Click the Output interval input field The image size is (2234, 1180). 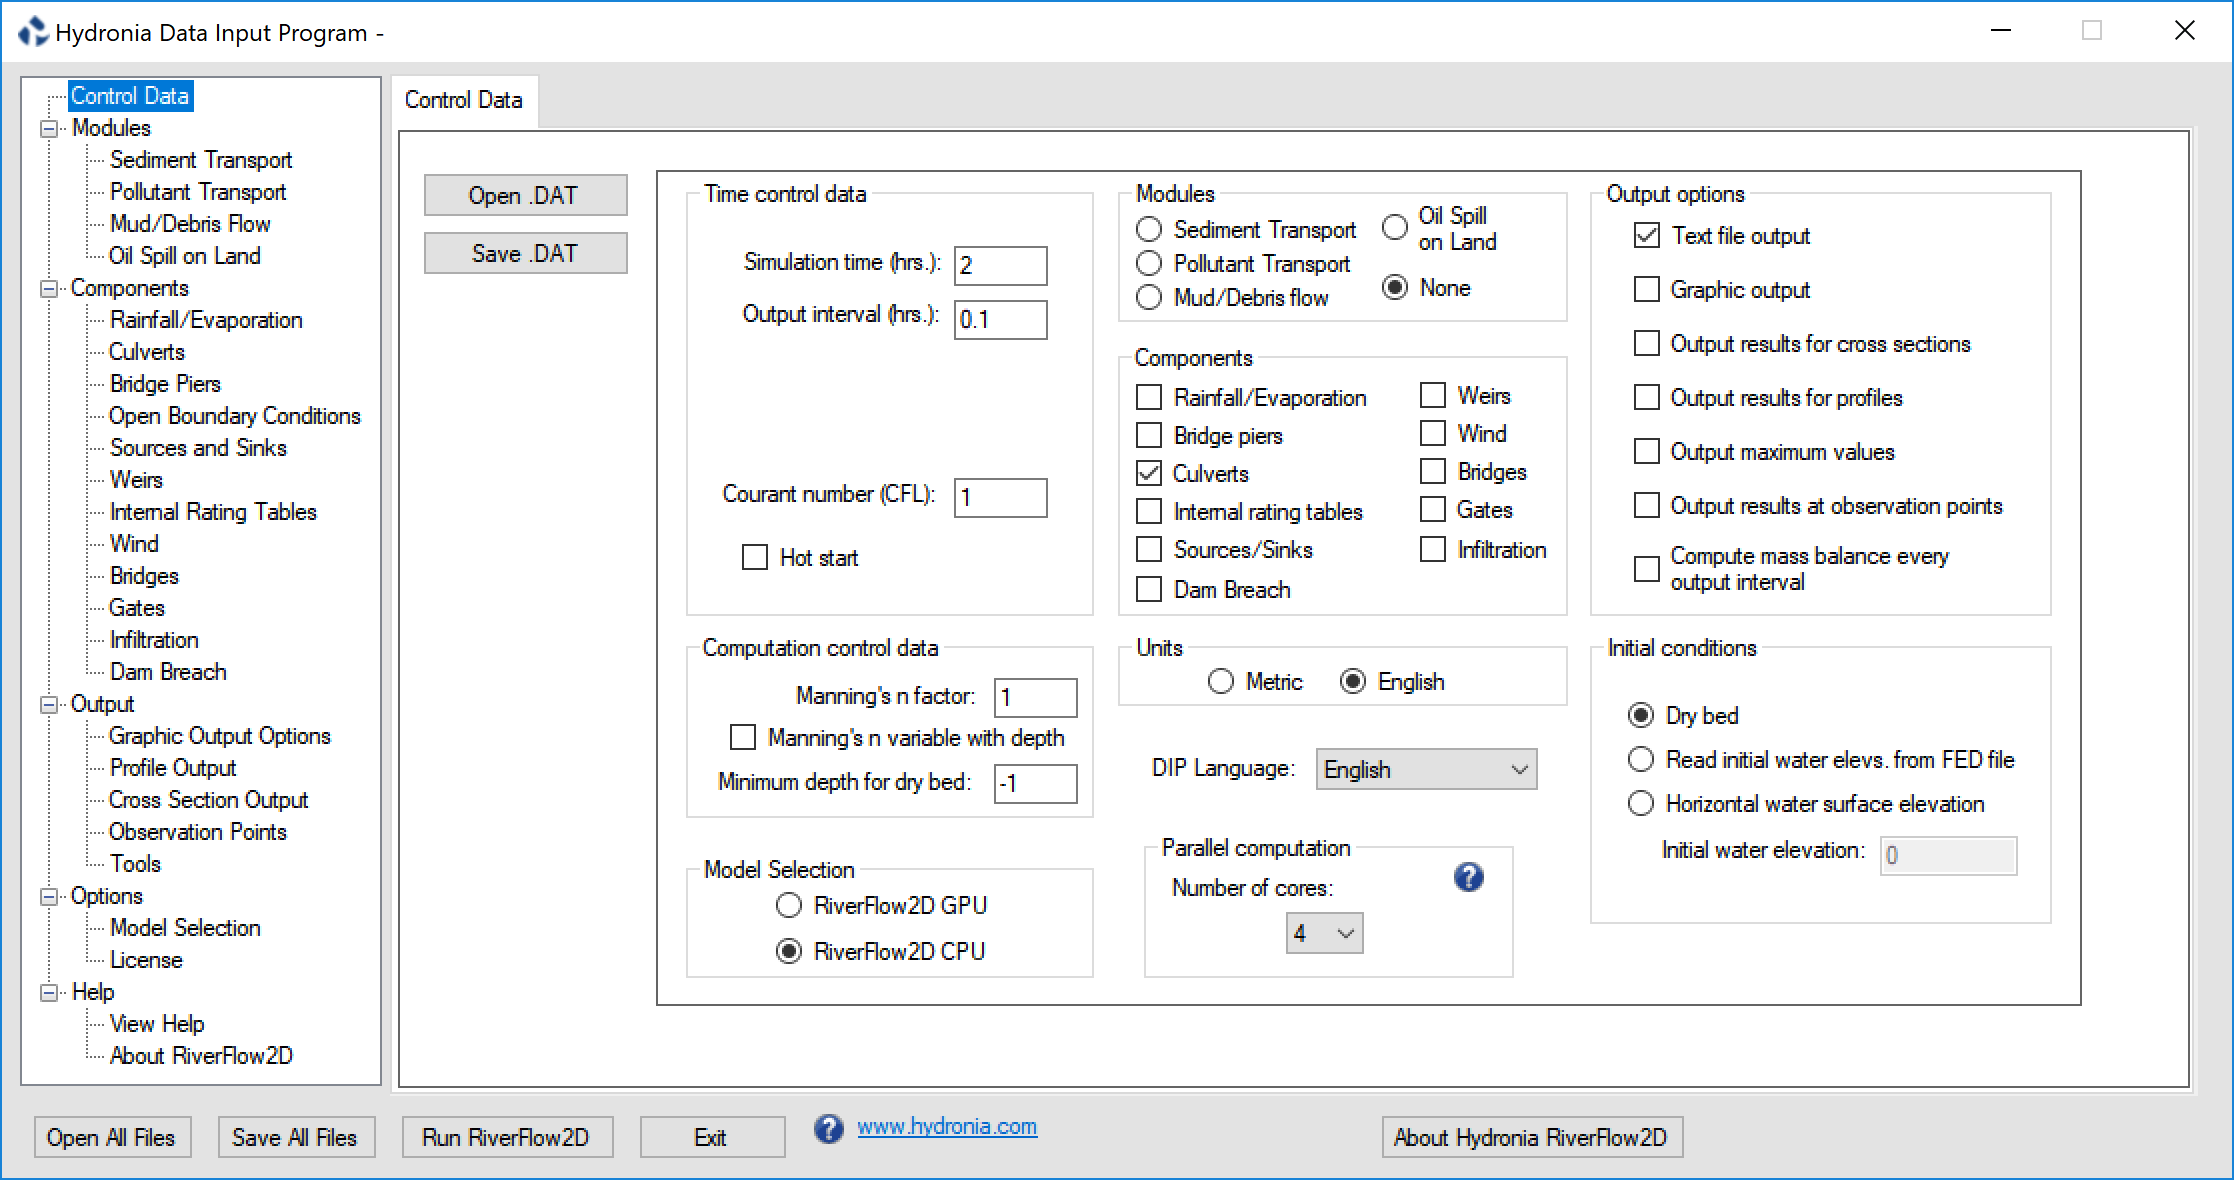1000,319
